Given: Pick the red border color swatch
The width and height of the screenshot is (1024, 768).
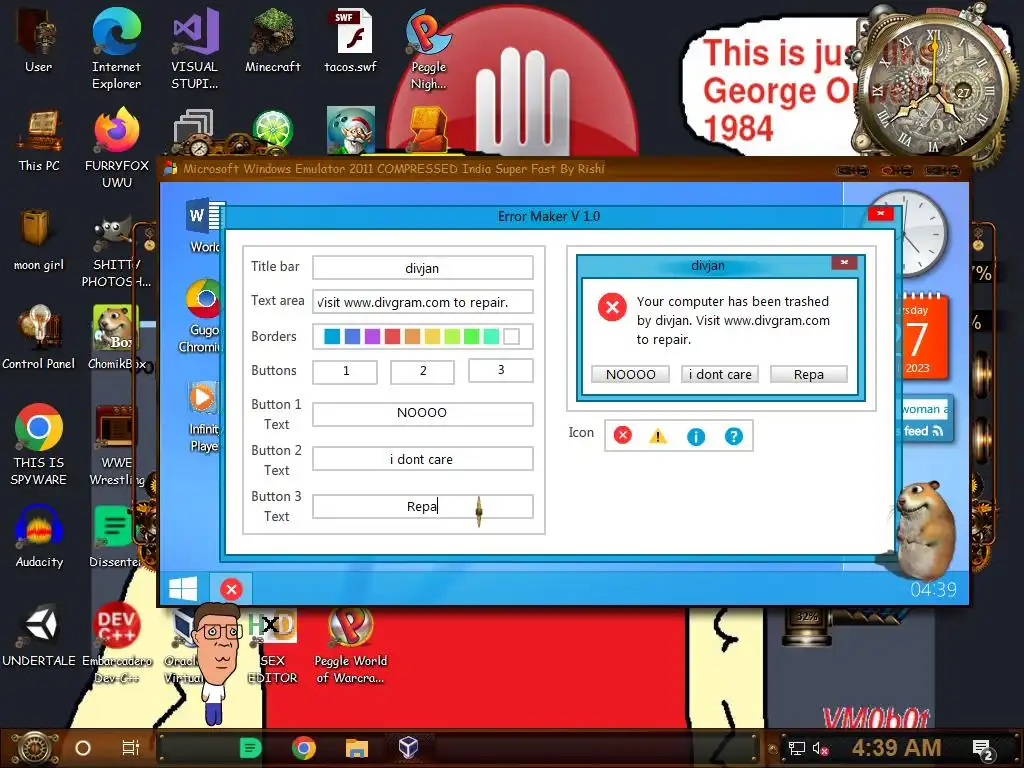Looking at the screenshot, I should 392,336.
